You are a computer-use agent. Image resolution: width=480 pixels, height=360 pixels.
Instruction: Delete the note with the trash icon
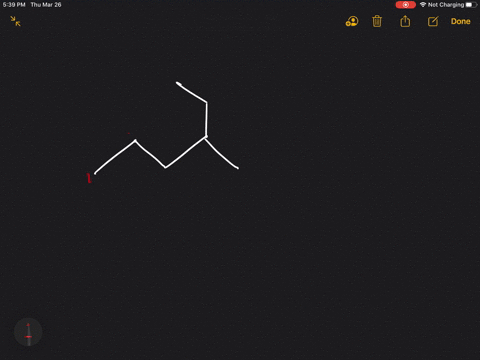(377, 21)
